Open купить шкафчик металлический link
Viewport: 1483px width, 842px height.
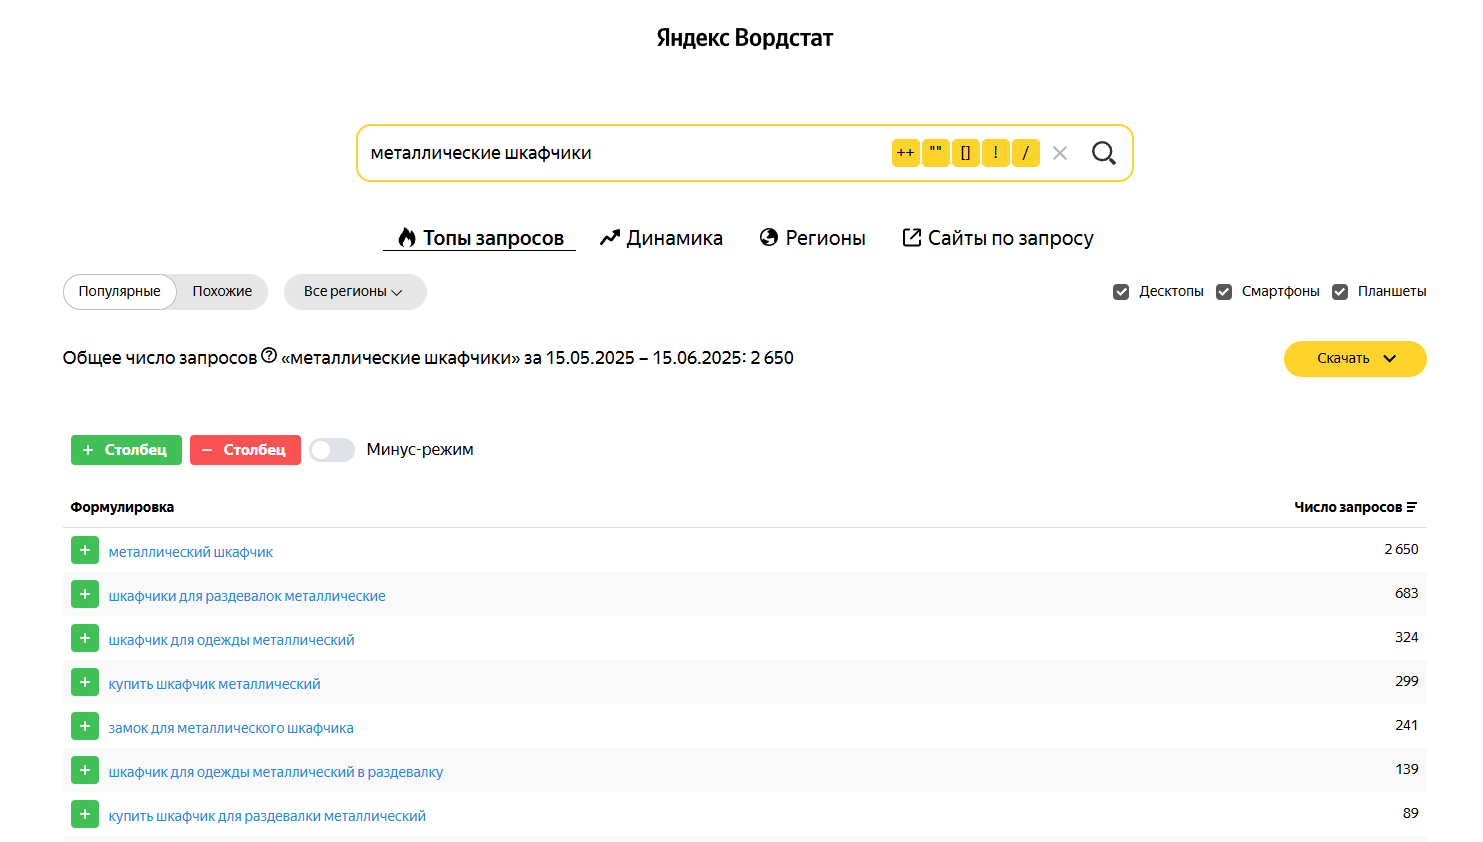click(x=215, y=684)
